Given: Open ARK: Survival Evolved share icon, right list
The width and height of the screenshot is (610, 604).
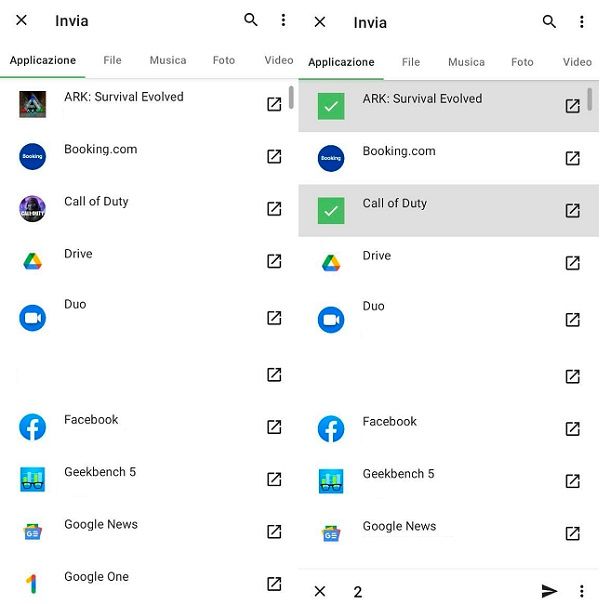Looking at the screenshot, I should (x=573, y=106).
